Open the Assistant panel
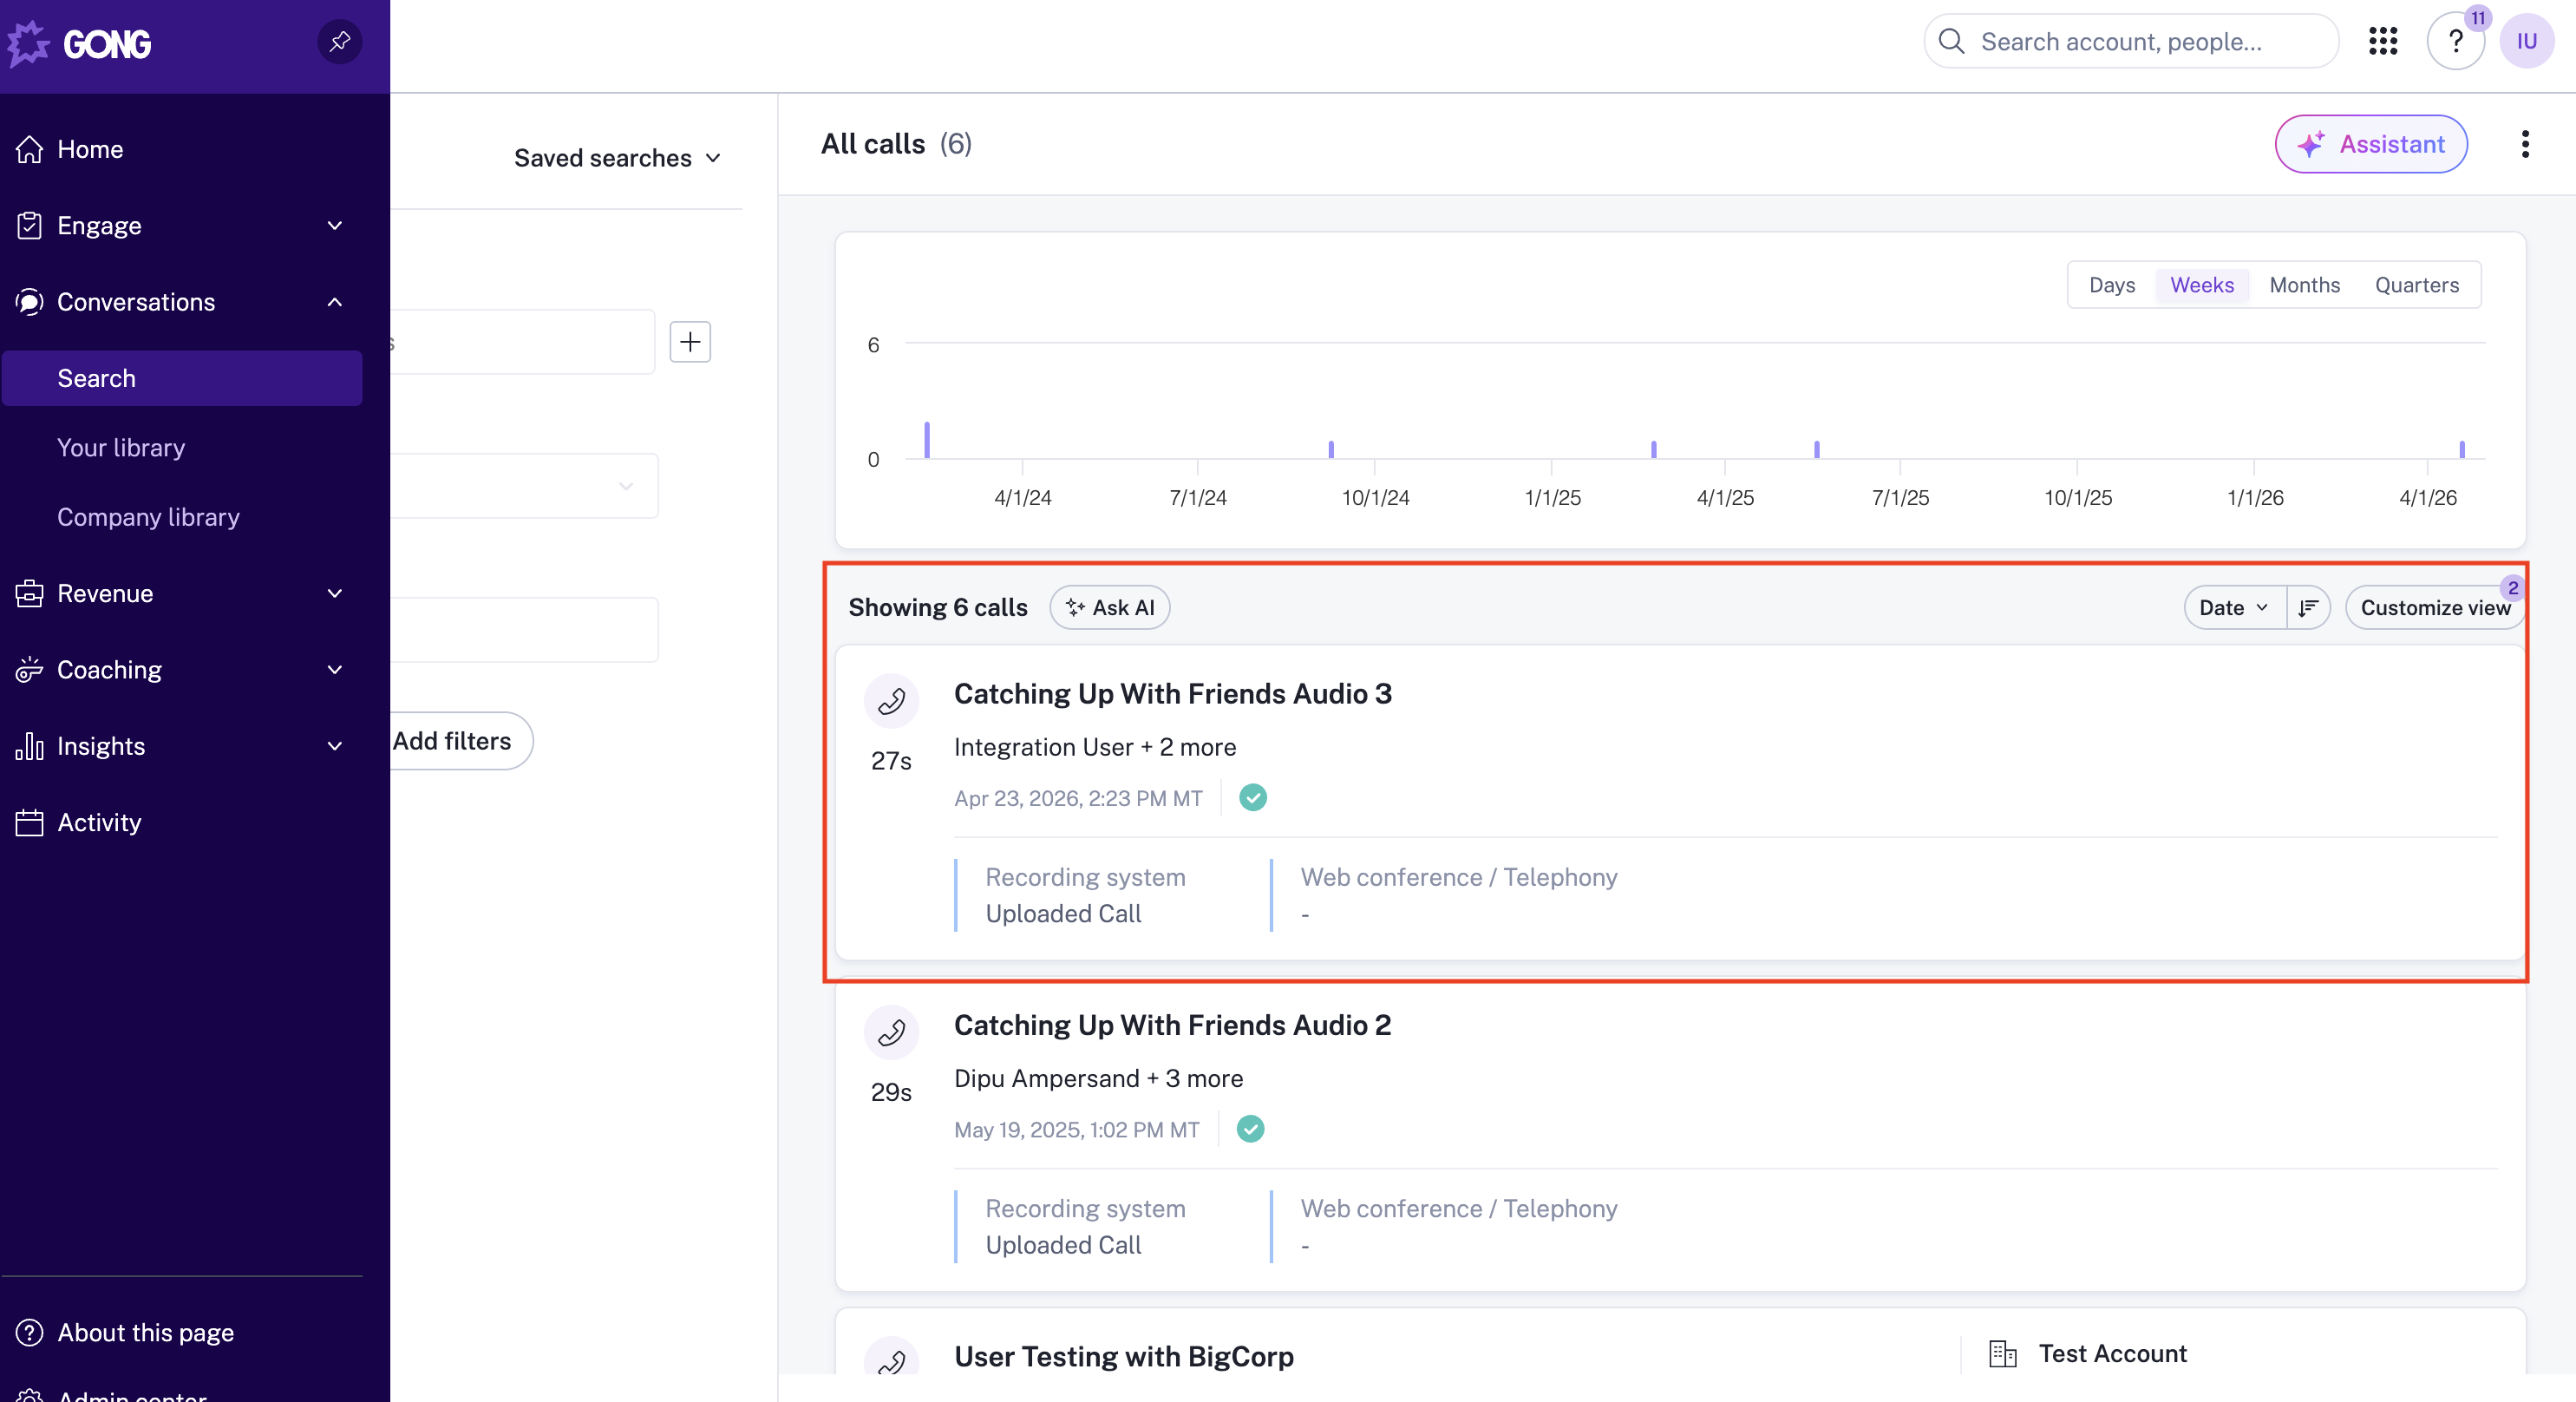Screen dimensions: 2576x1402 pos(2371,144)
